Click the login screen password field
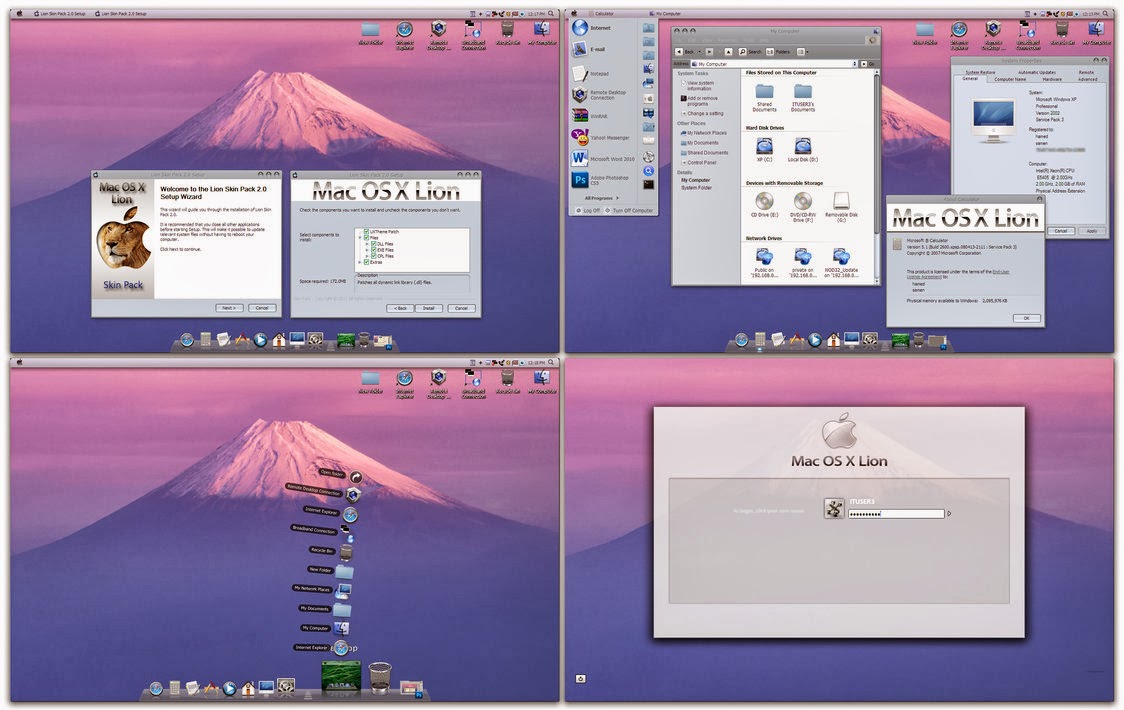Viewport: 1124px width, 710px height. (x=896, y=513)
